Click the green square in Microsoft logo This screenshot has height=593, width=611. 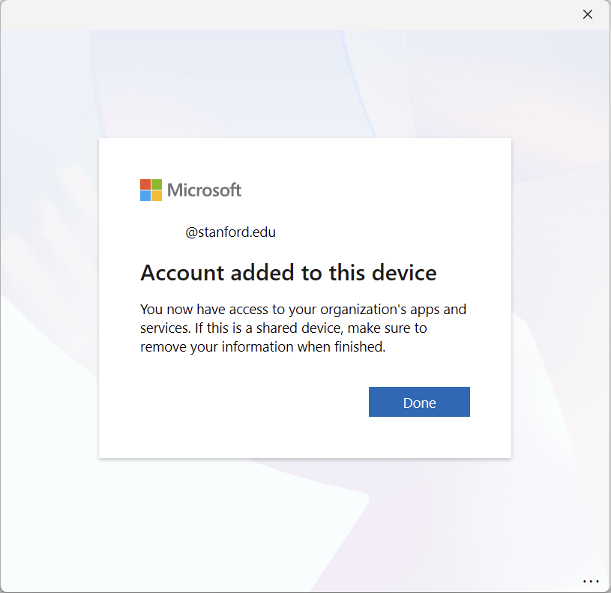(x=157, y=184)
